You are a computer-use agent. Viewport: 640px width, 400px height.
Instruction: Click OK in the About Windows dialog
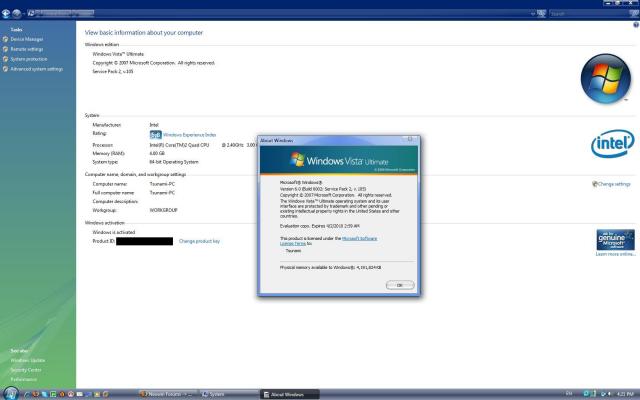pos(400,285)
